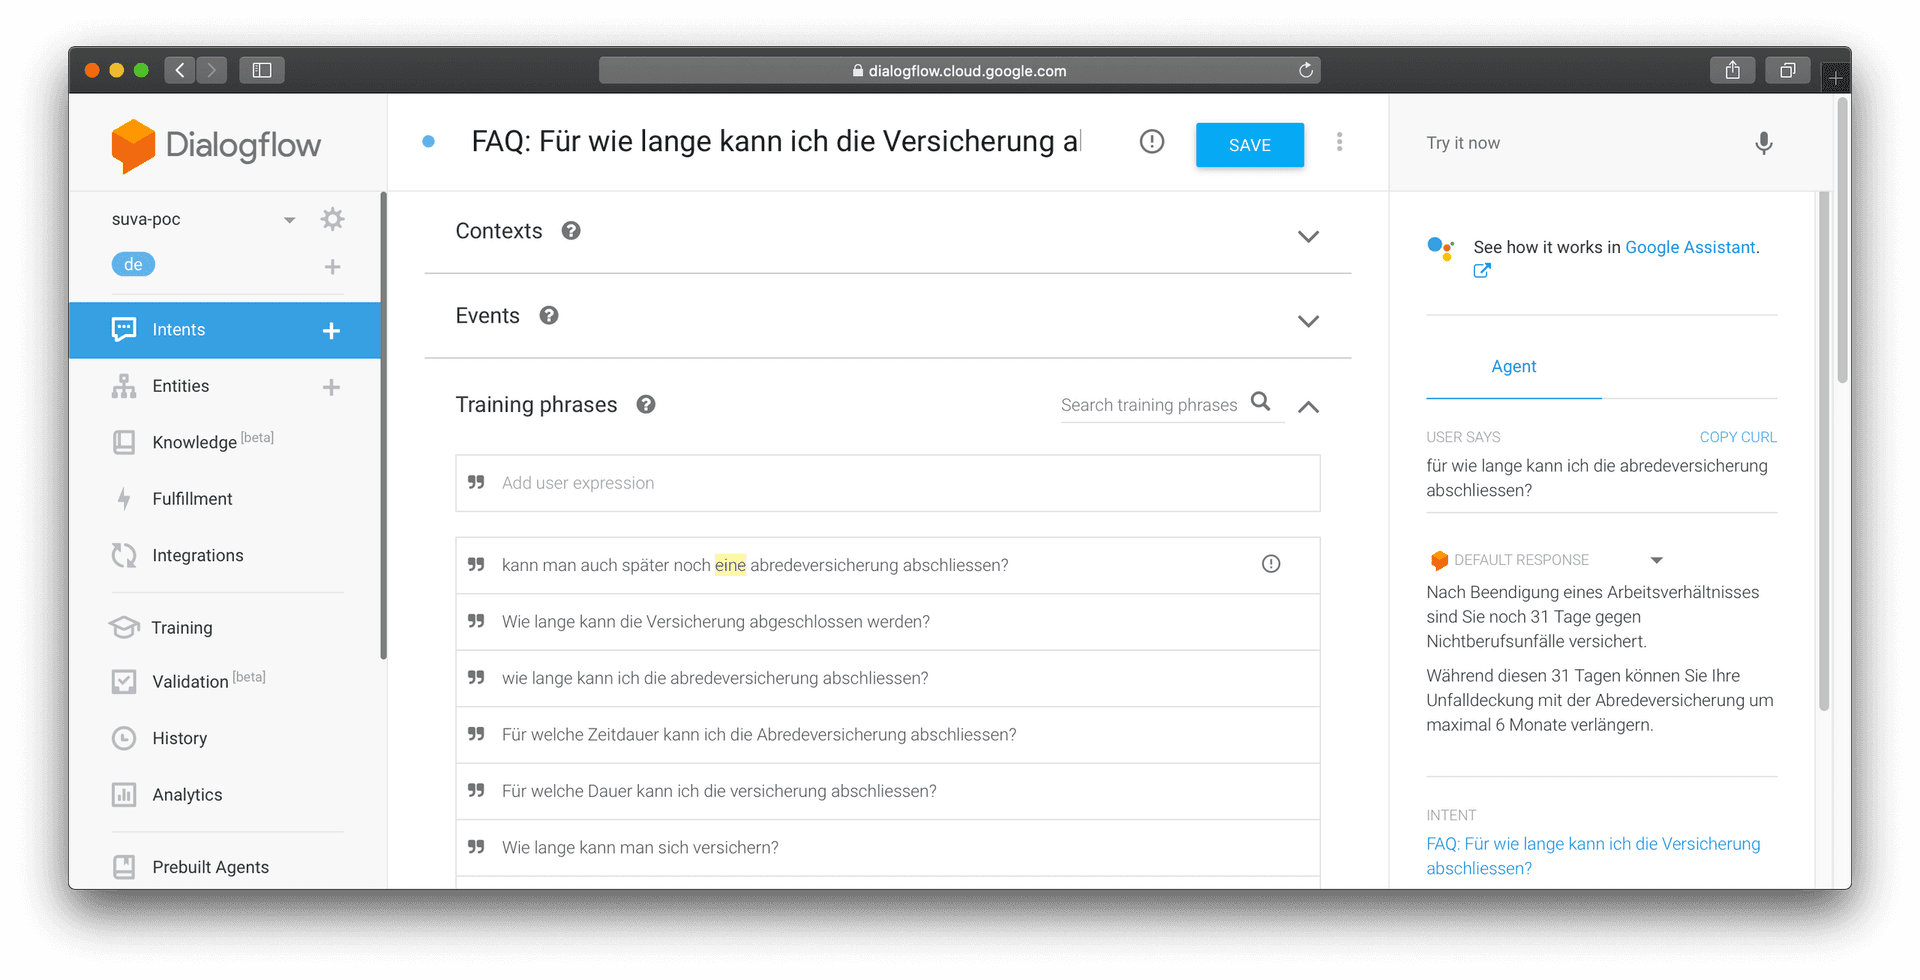This screenshot has width=1920, height=980.
Task: Click the agent settings gear icon
Action: pyautogui.click(x=332, y=219)
